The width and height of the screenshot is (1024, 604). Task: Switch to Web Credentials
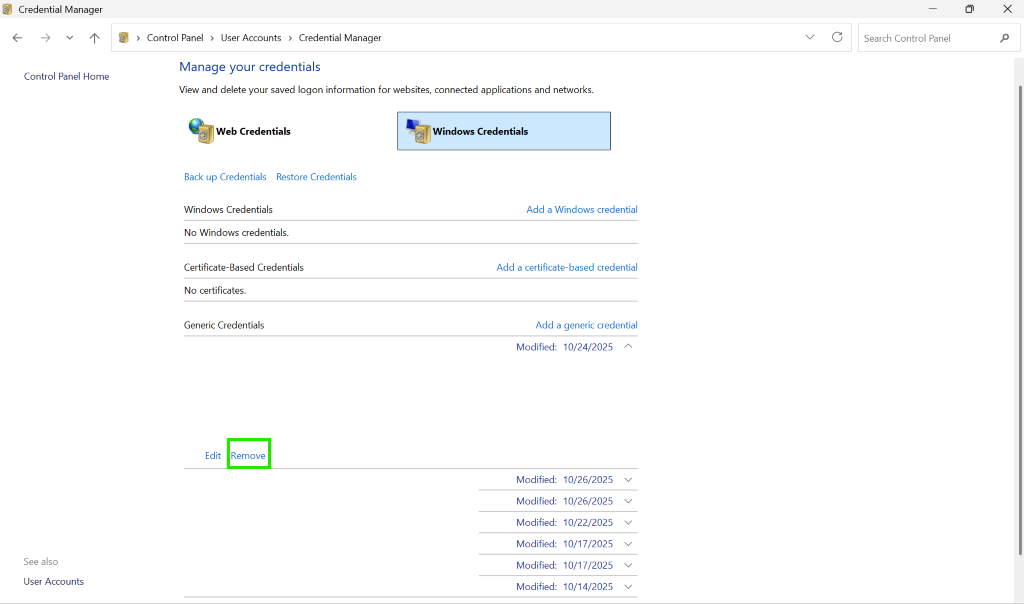click(x=239, y=131)
